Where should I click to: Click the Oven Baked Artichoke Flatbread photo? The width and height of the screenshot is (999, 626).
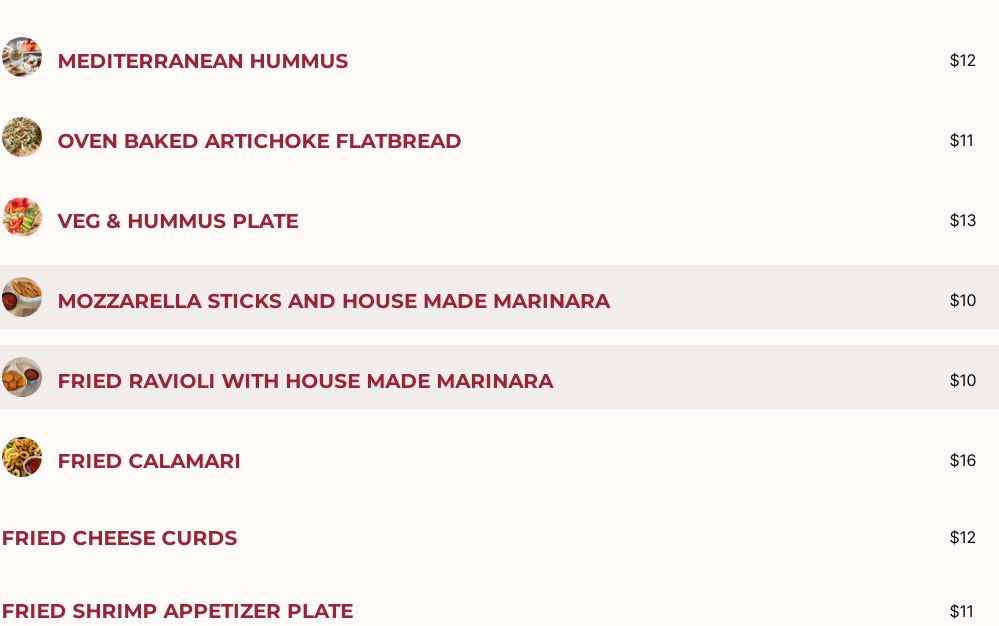pyautogui.click(x=21, y=137)
